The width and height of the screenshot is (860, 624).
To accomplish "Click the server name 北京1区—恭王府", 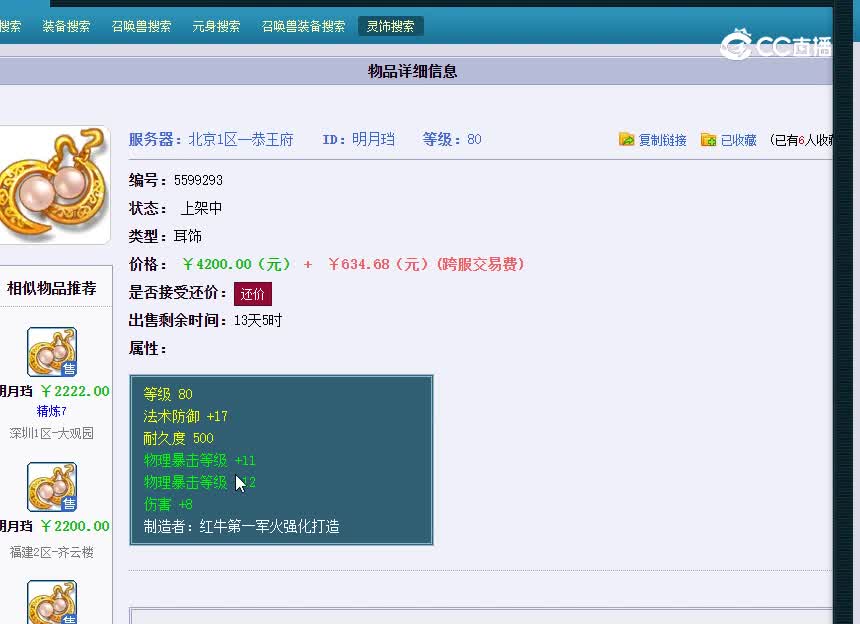I will pyautogui.click(x=241, y=139).
